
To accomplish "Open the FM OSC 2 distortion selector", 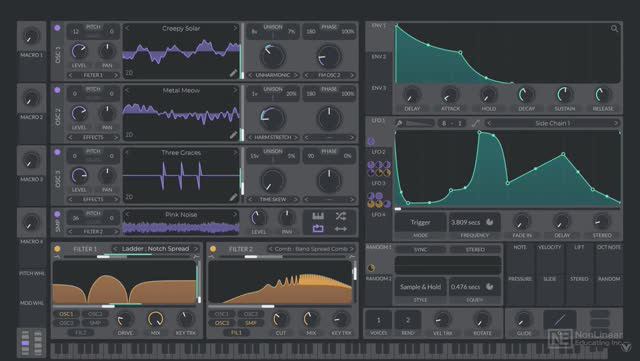I will coord(329,75).
